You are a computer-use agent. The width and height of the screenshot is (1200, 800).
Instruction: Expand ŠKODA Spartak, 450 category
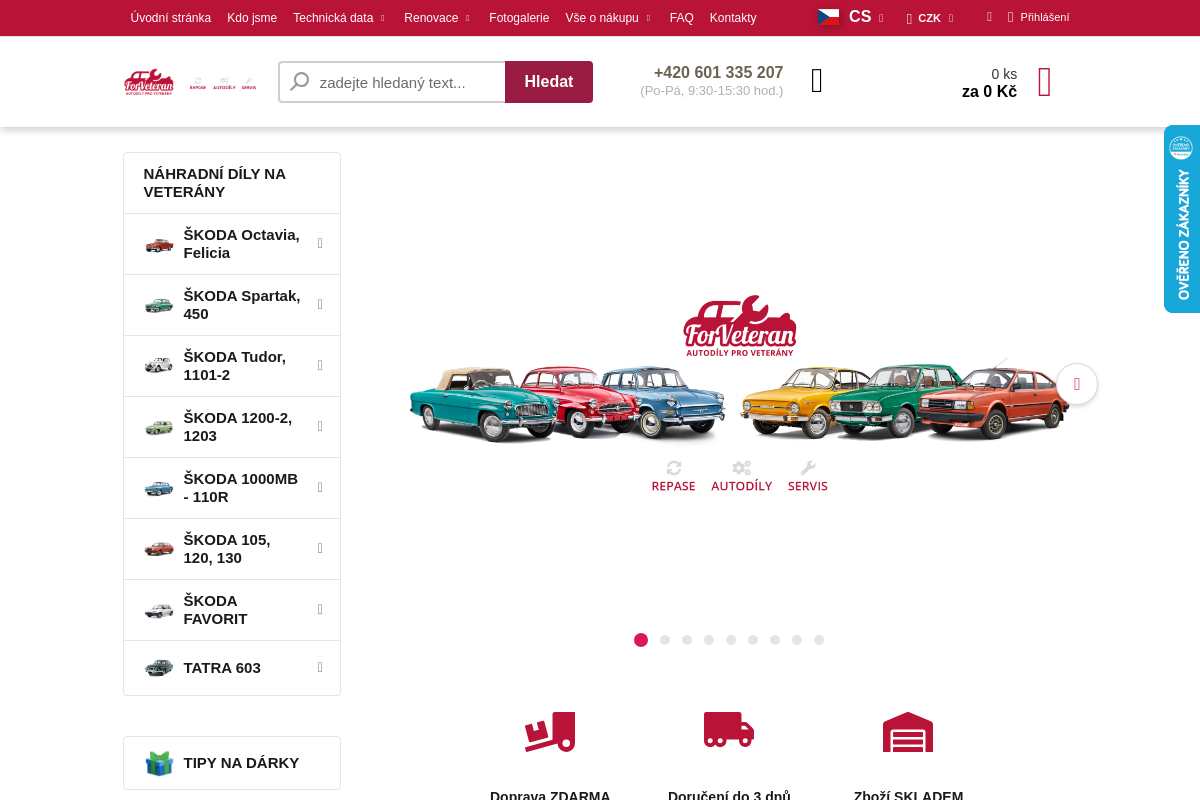pyautogui.click(x=320, y=304)
